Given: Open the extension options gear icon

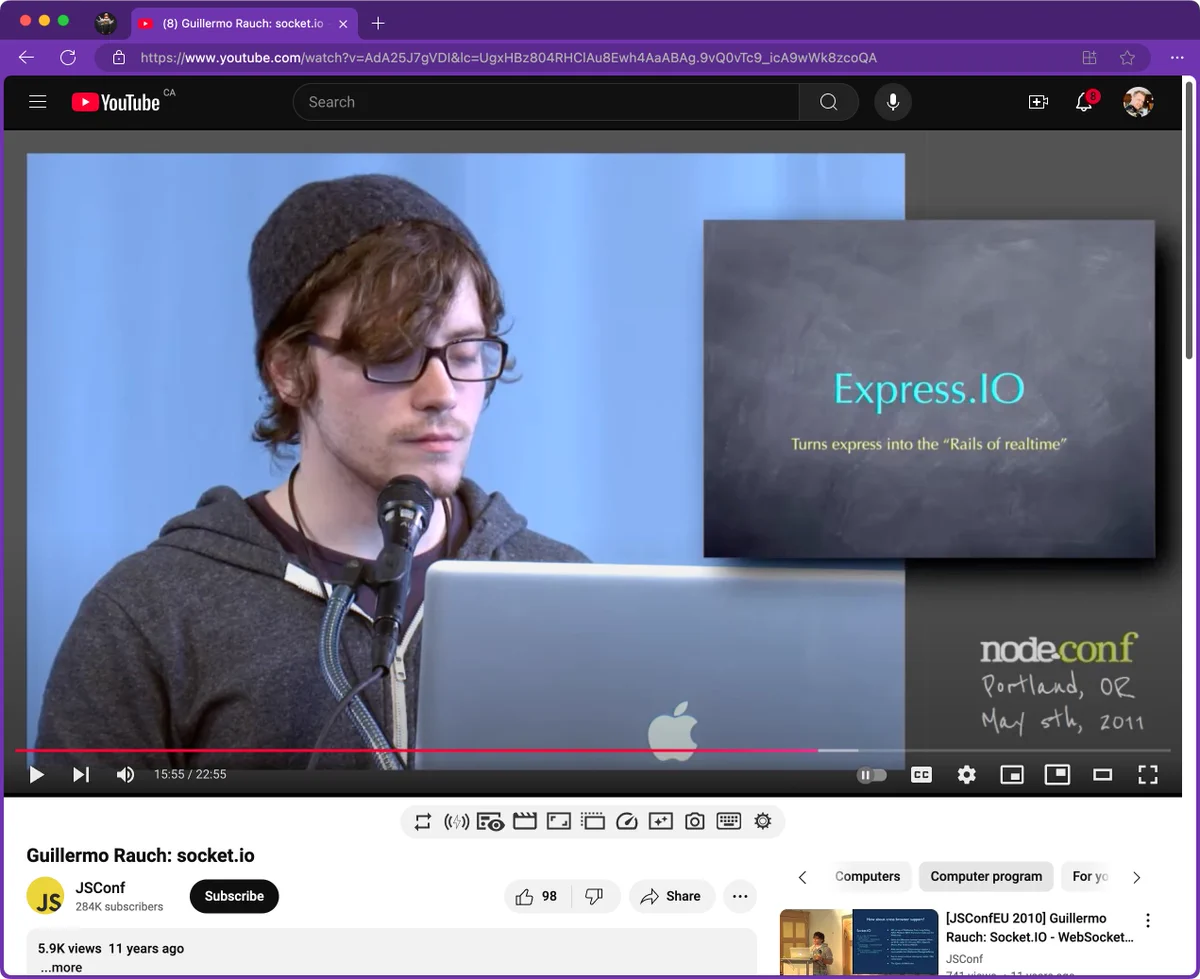Looking at the screenshot, I should tap(763, 822).
